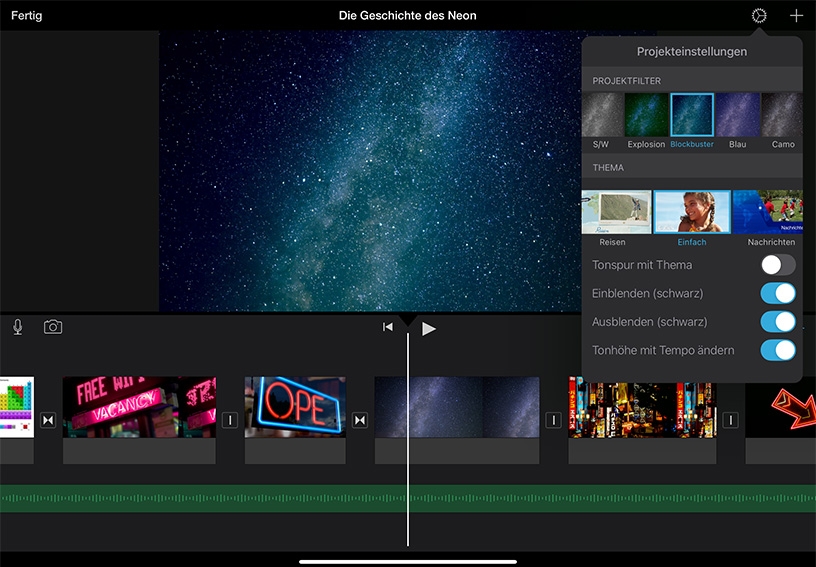The height and width of the screenshot is (567, 816).
Task: Open the camera capture icon
Action: coord(53,327)
